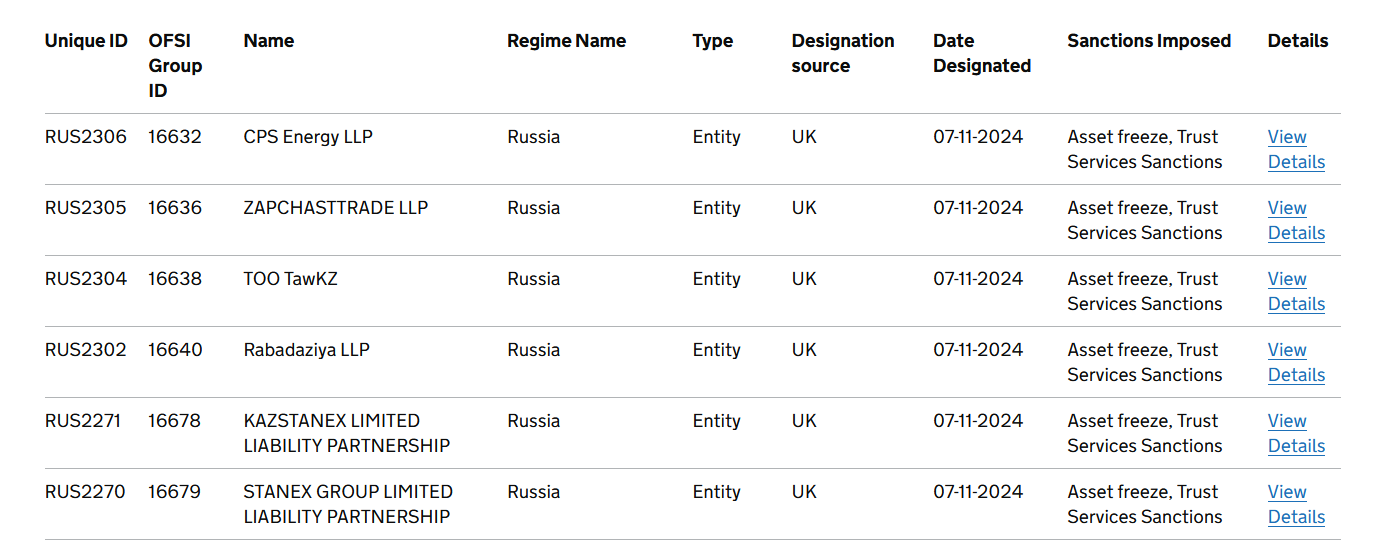The width and height of the screenshot is (1380, 545).
Task: Click the Regime Name column header
Action: pos(566,41)
